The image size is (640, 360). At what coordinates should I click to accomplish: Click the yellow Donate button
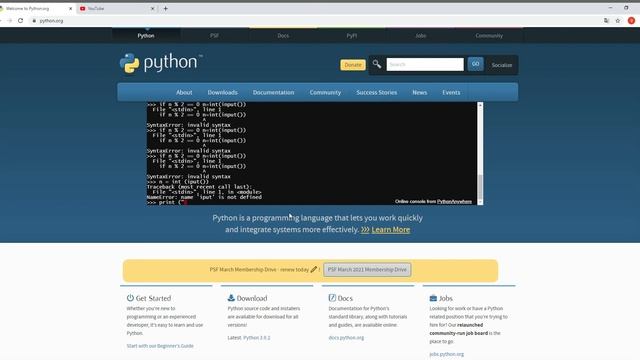[x=353, y=64]
